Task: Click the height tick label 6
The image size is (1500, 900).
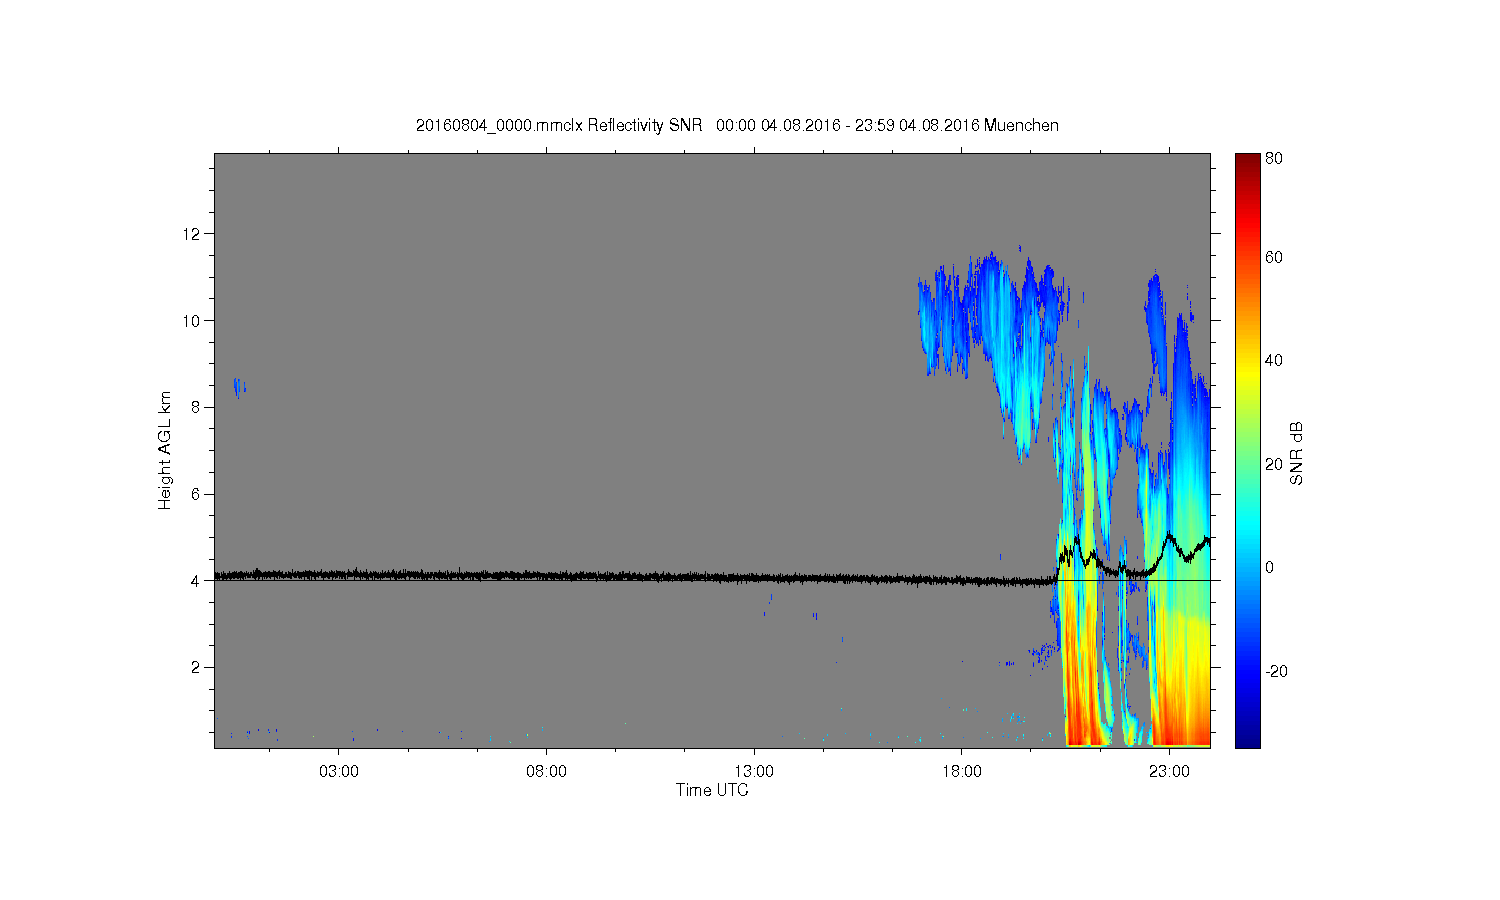Action: tap(196, 494)
